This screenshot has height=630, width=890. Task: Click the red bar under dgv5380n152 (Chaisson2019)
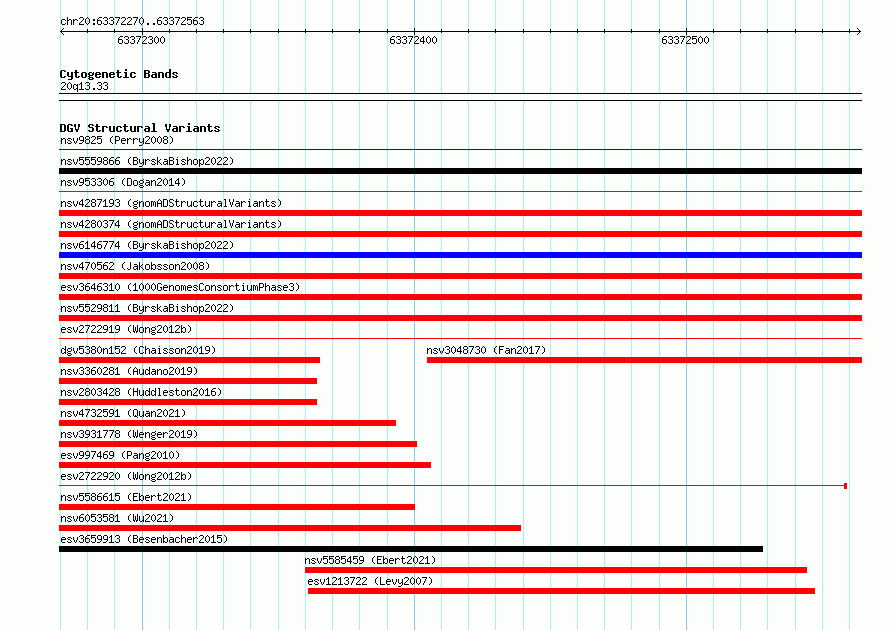190,360
